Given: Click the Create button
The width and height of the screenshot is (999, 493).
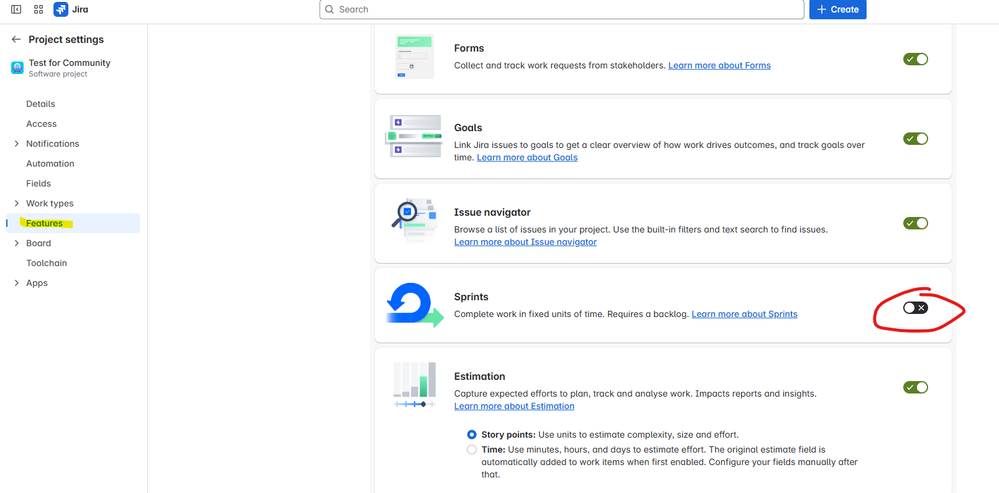Looking at the screenshot, I should coord(838,10).
